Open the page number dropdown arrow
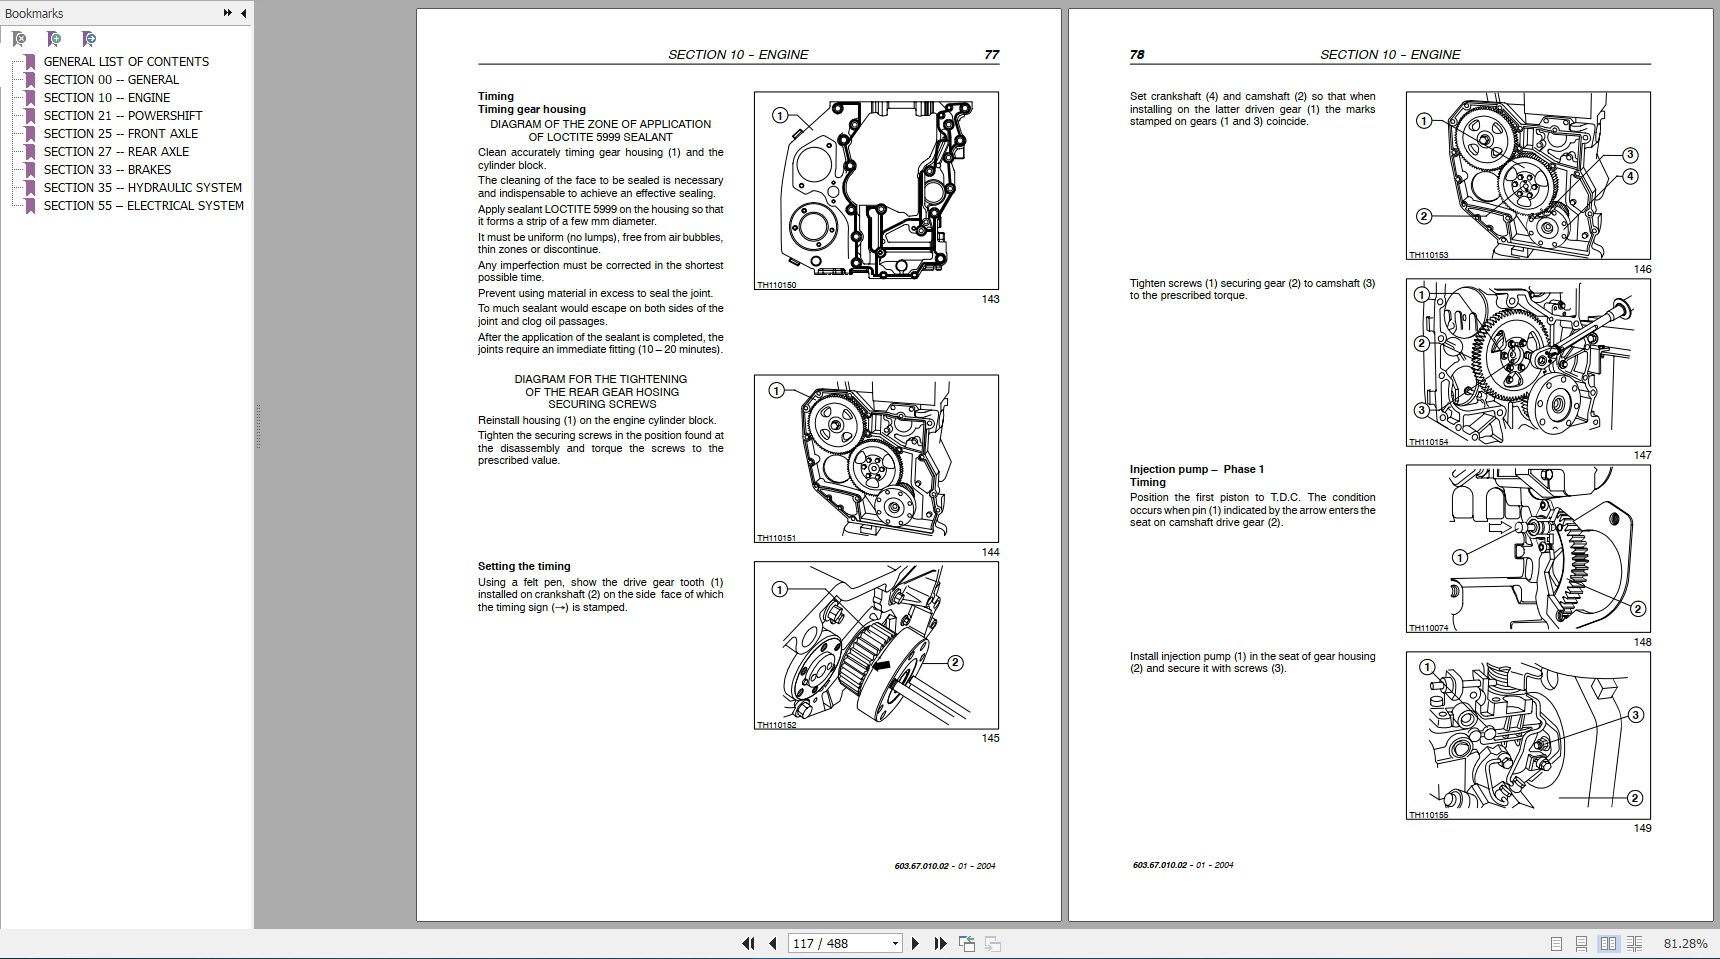1720x959 pixels. (x=895, y=943)
